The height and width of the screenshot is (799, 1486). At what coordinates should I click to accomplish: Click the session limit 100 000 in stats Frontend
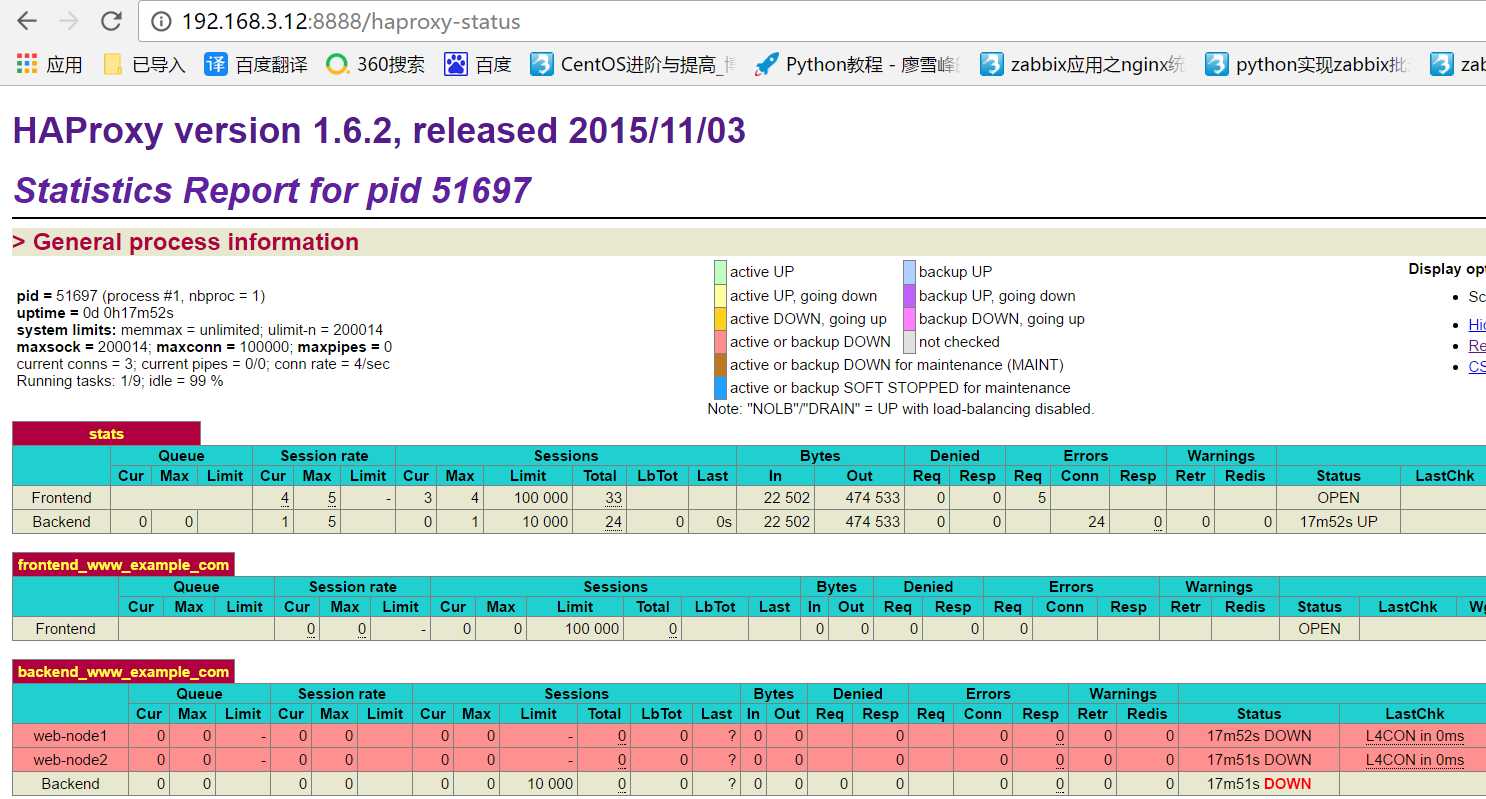pos(539,498)
